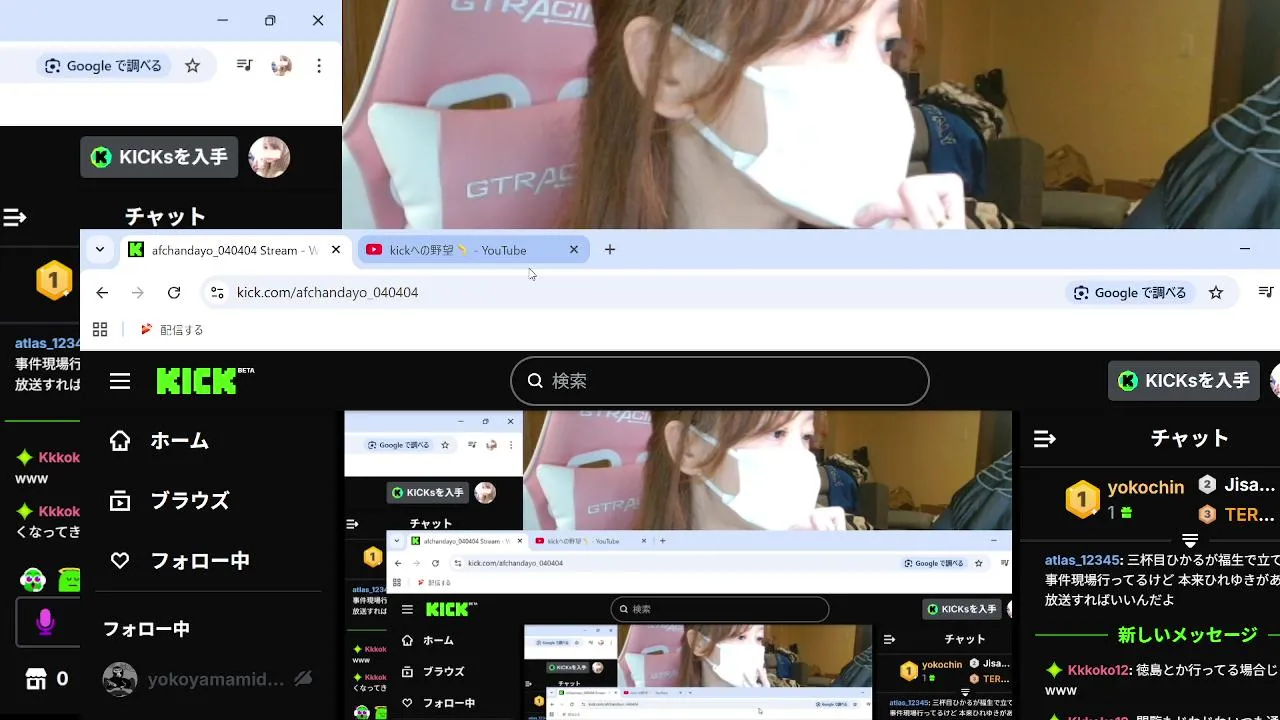1280x720 pixels.
Task: Click round user avatar beside top-left KICKsを入手
Action: (269, 157)
